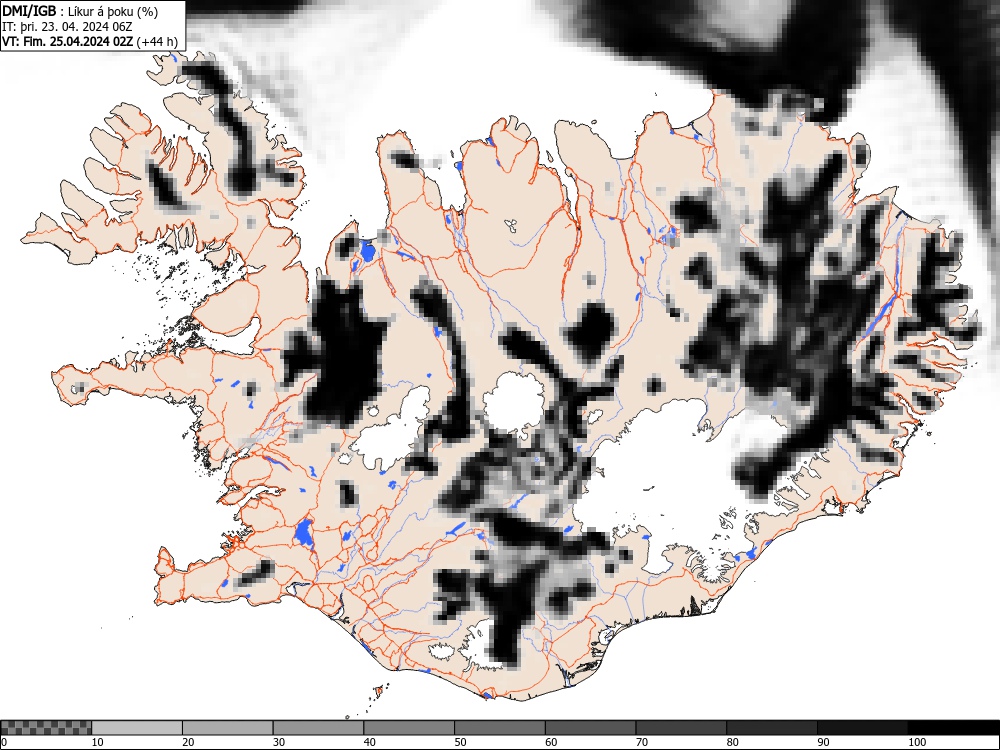Click the '60' legend scale label
The width and height of the screenshot is (1000, 750).
click(x=550, y=742)
